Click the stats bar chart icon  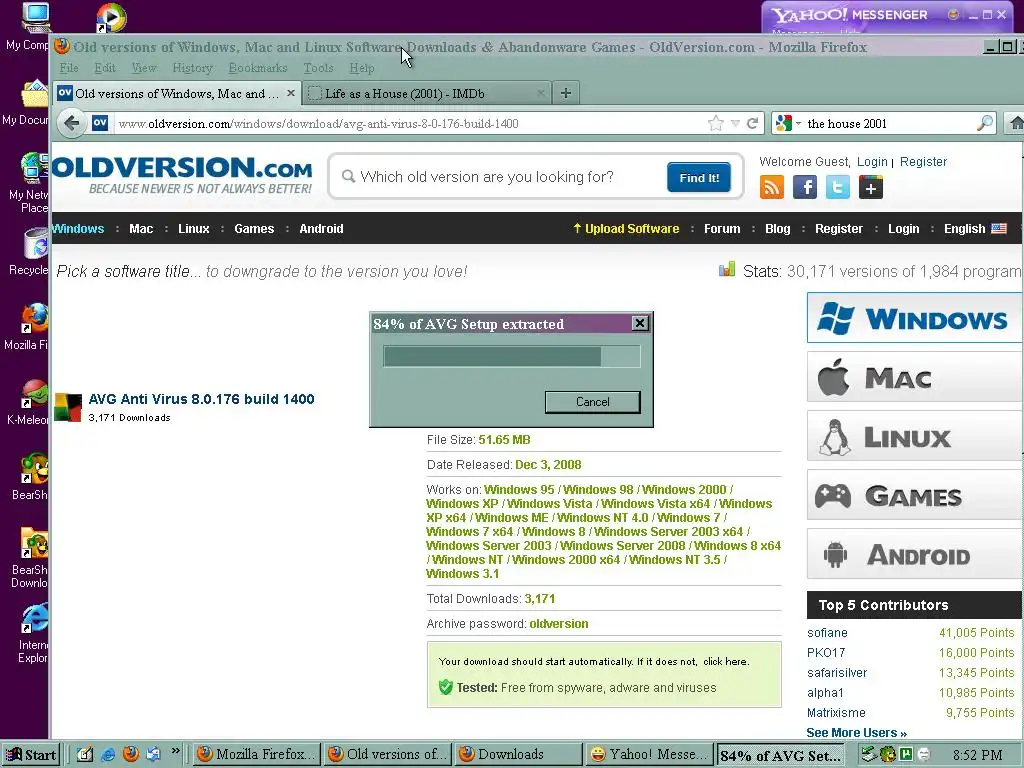pos(727,269)
